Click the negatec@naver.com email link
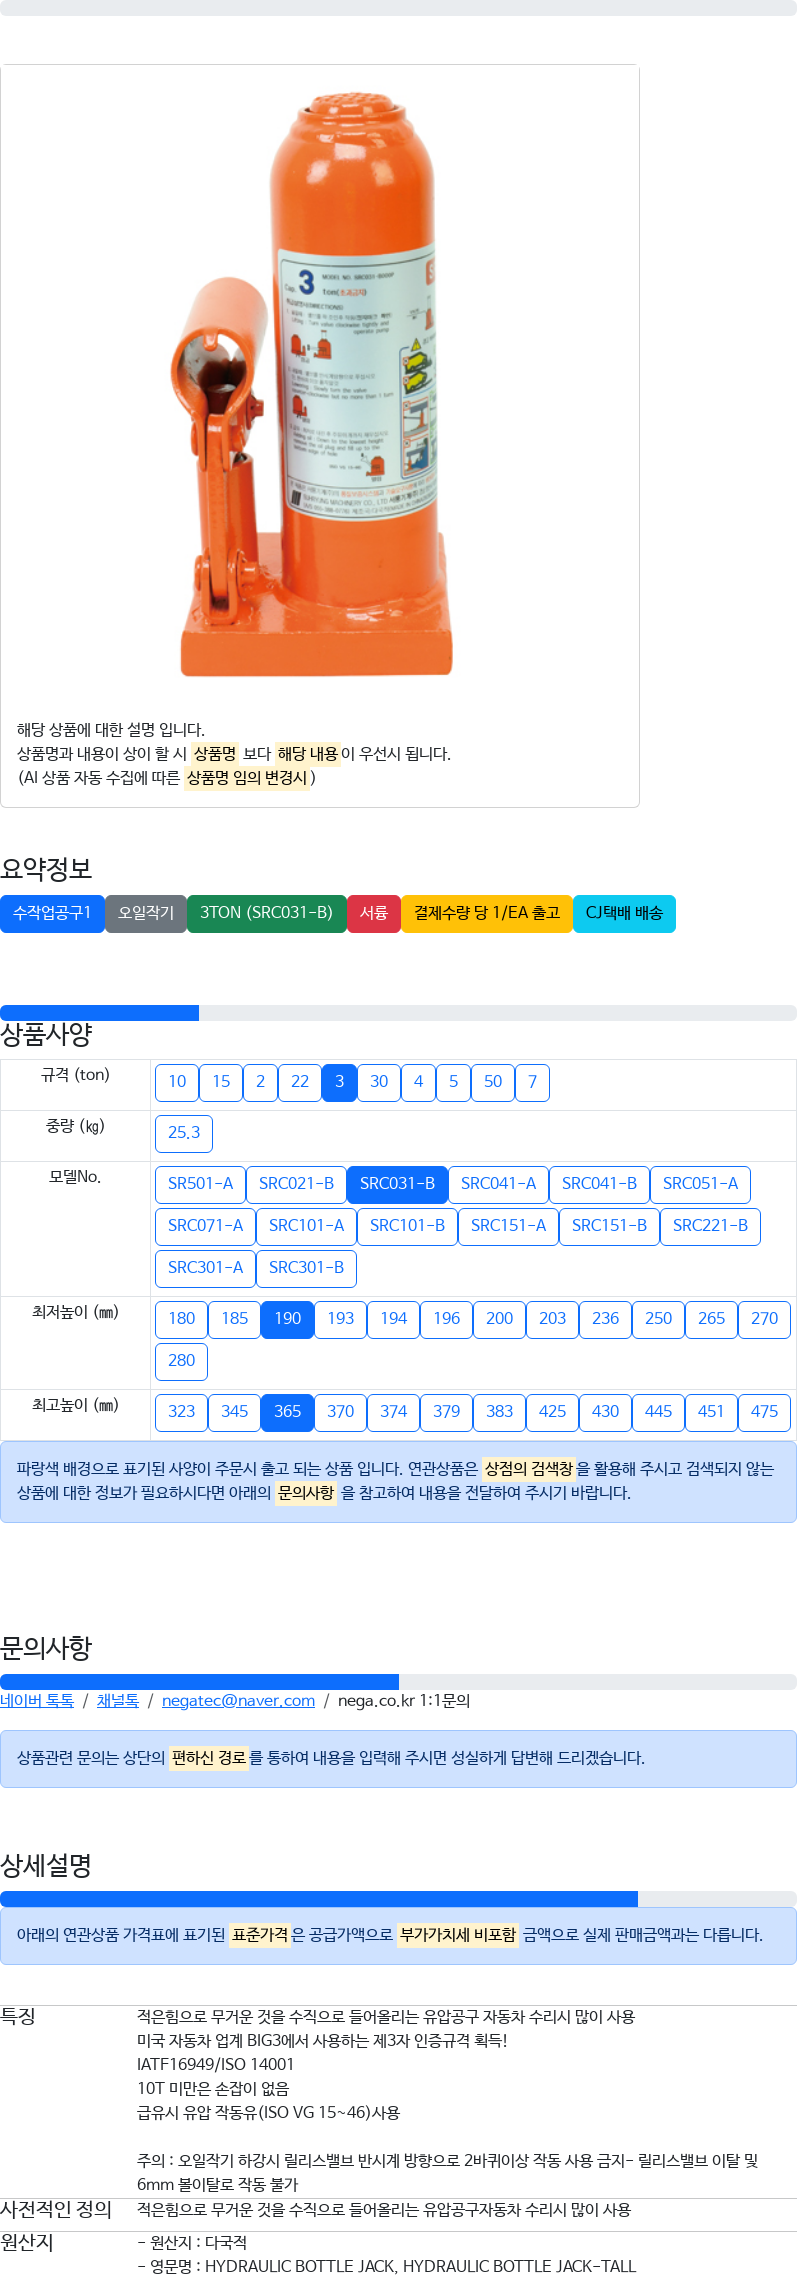 (x=238, y=1701)
